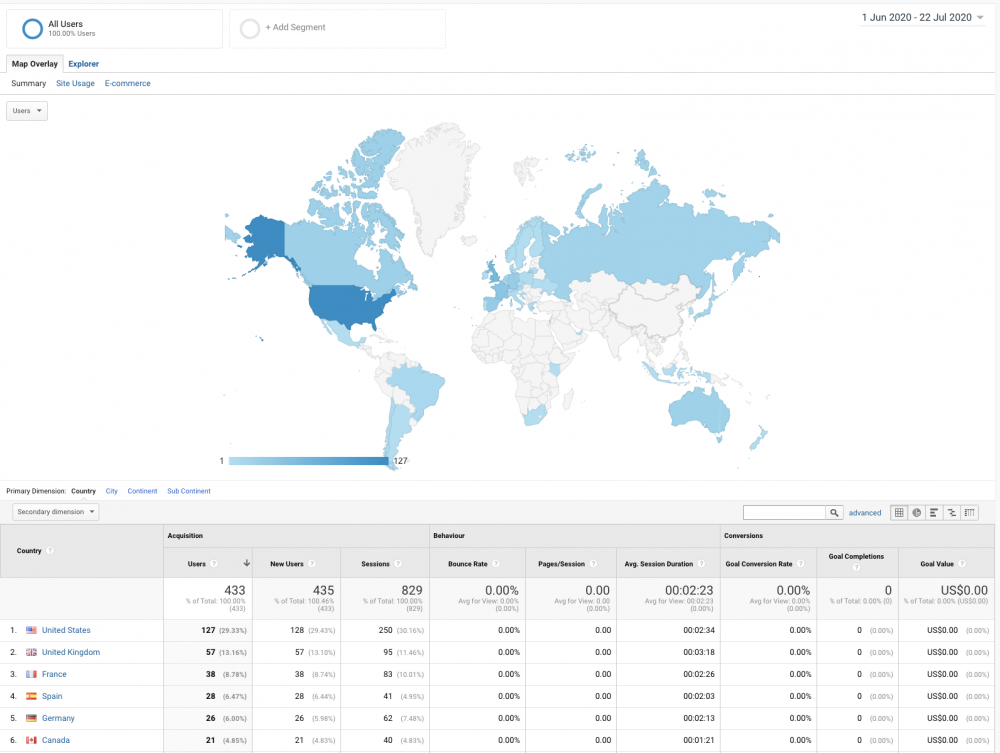Choose the horizontal bar performance view icon
This screenshot has height=753, width=1000.
(x=933, y=512)
